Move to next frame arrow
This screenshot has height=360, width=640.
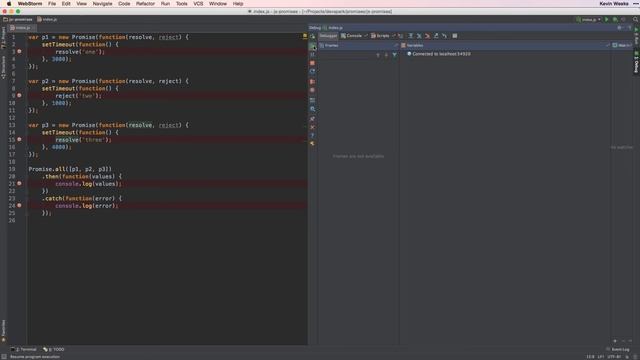(386, 55)
